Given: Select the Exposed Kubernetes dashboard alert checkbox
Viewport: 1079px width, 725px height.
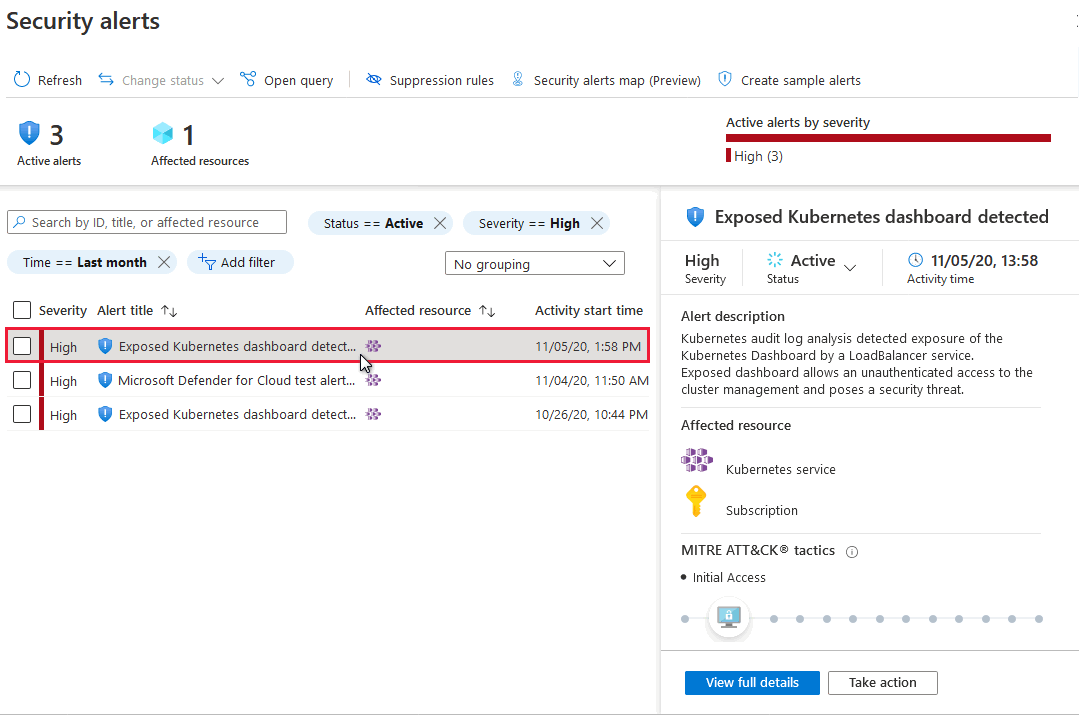Looking at the screenshot, I should (22, 346).
